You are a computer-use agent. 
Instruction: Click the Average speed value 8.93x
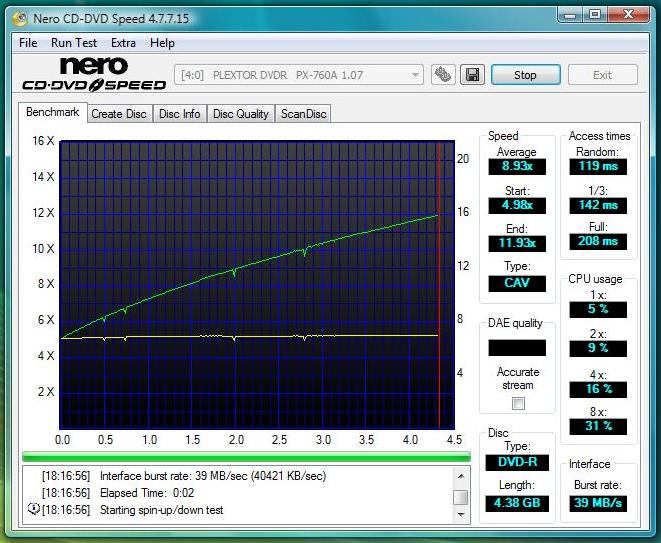[x=517, y=166]
